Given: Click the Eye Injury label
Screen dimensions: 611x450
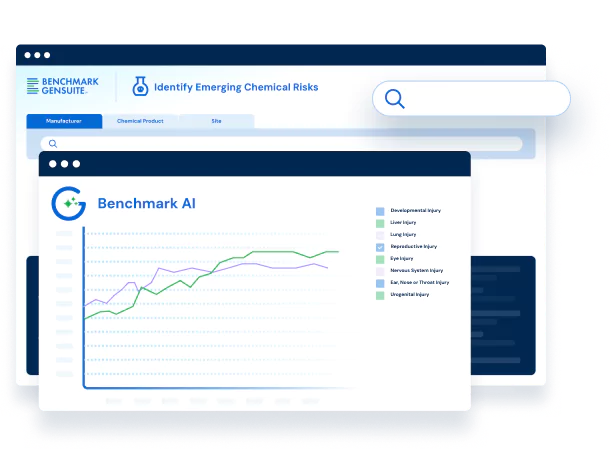Looking at the screenshot, I should (x=402, y=258).
